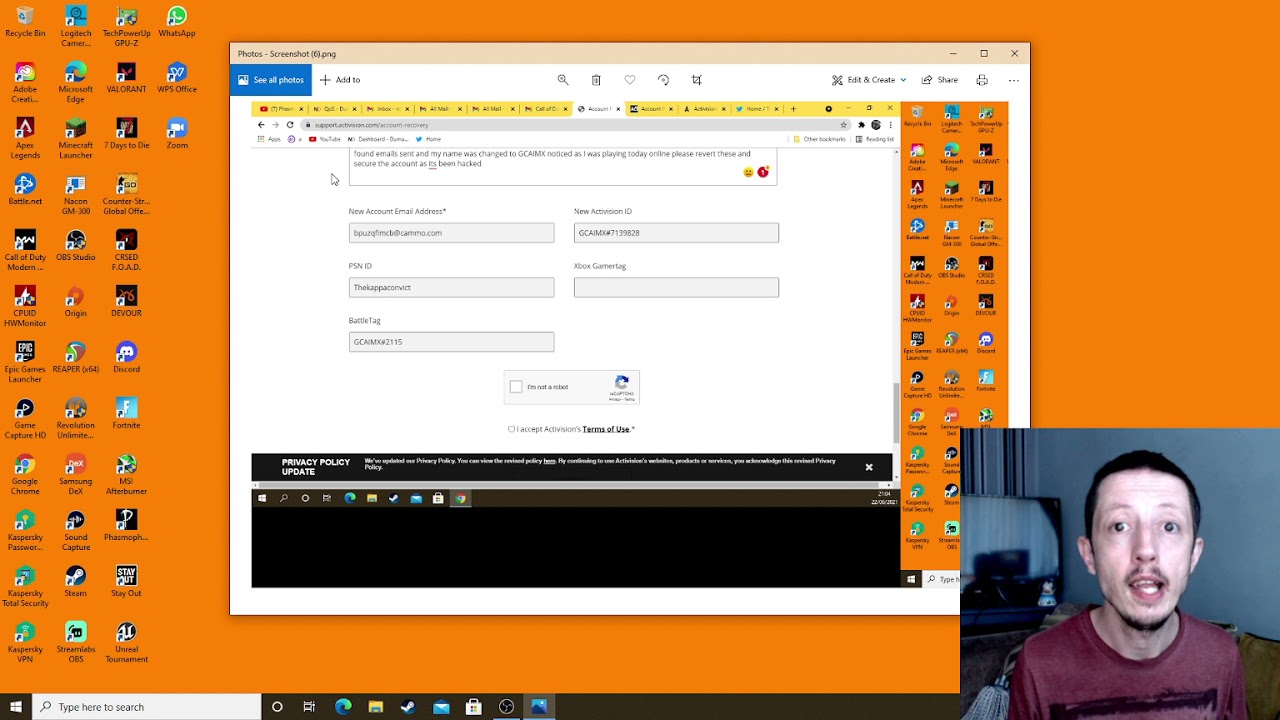Click the Print icon in Photos
The width and height of the screenshot is (1280, 720).
click(982, 80)
